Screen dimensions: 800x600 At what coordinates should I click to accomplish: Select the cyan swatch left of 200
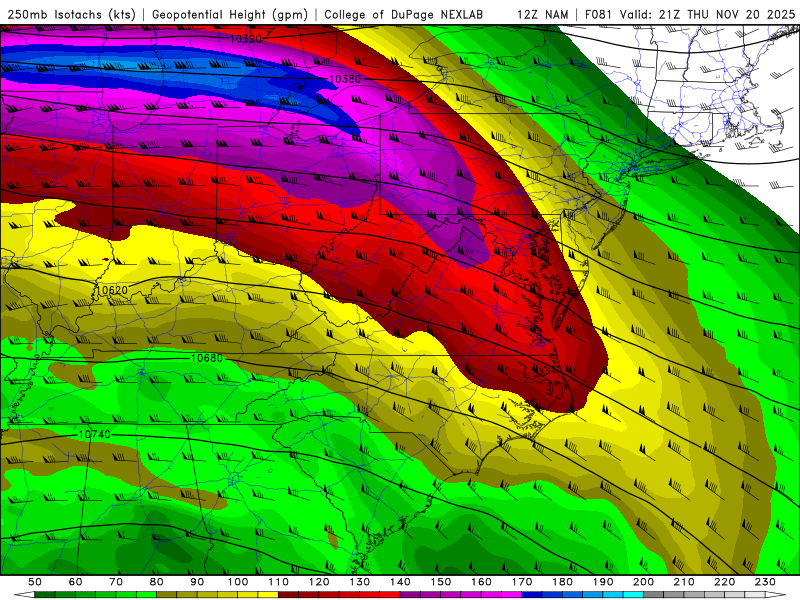[633, 595]
